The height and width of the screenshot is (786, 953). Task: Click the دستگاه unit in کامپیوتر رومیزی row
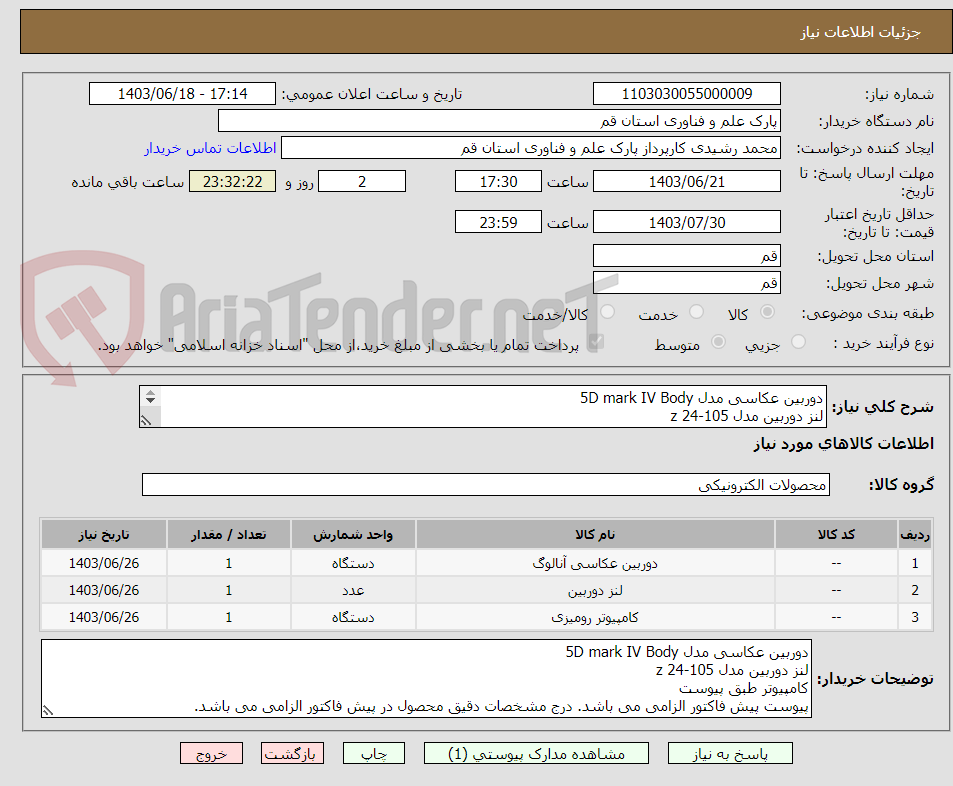click(x=353, y=617)
